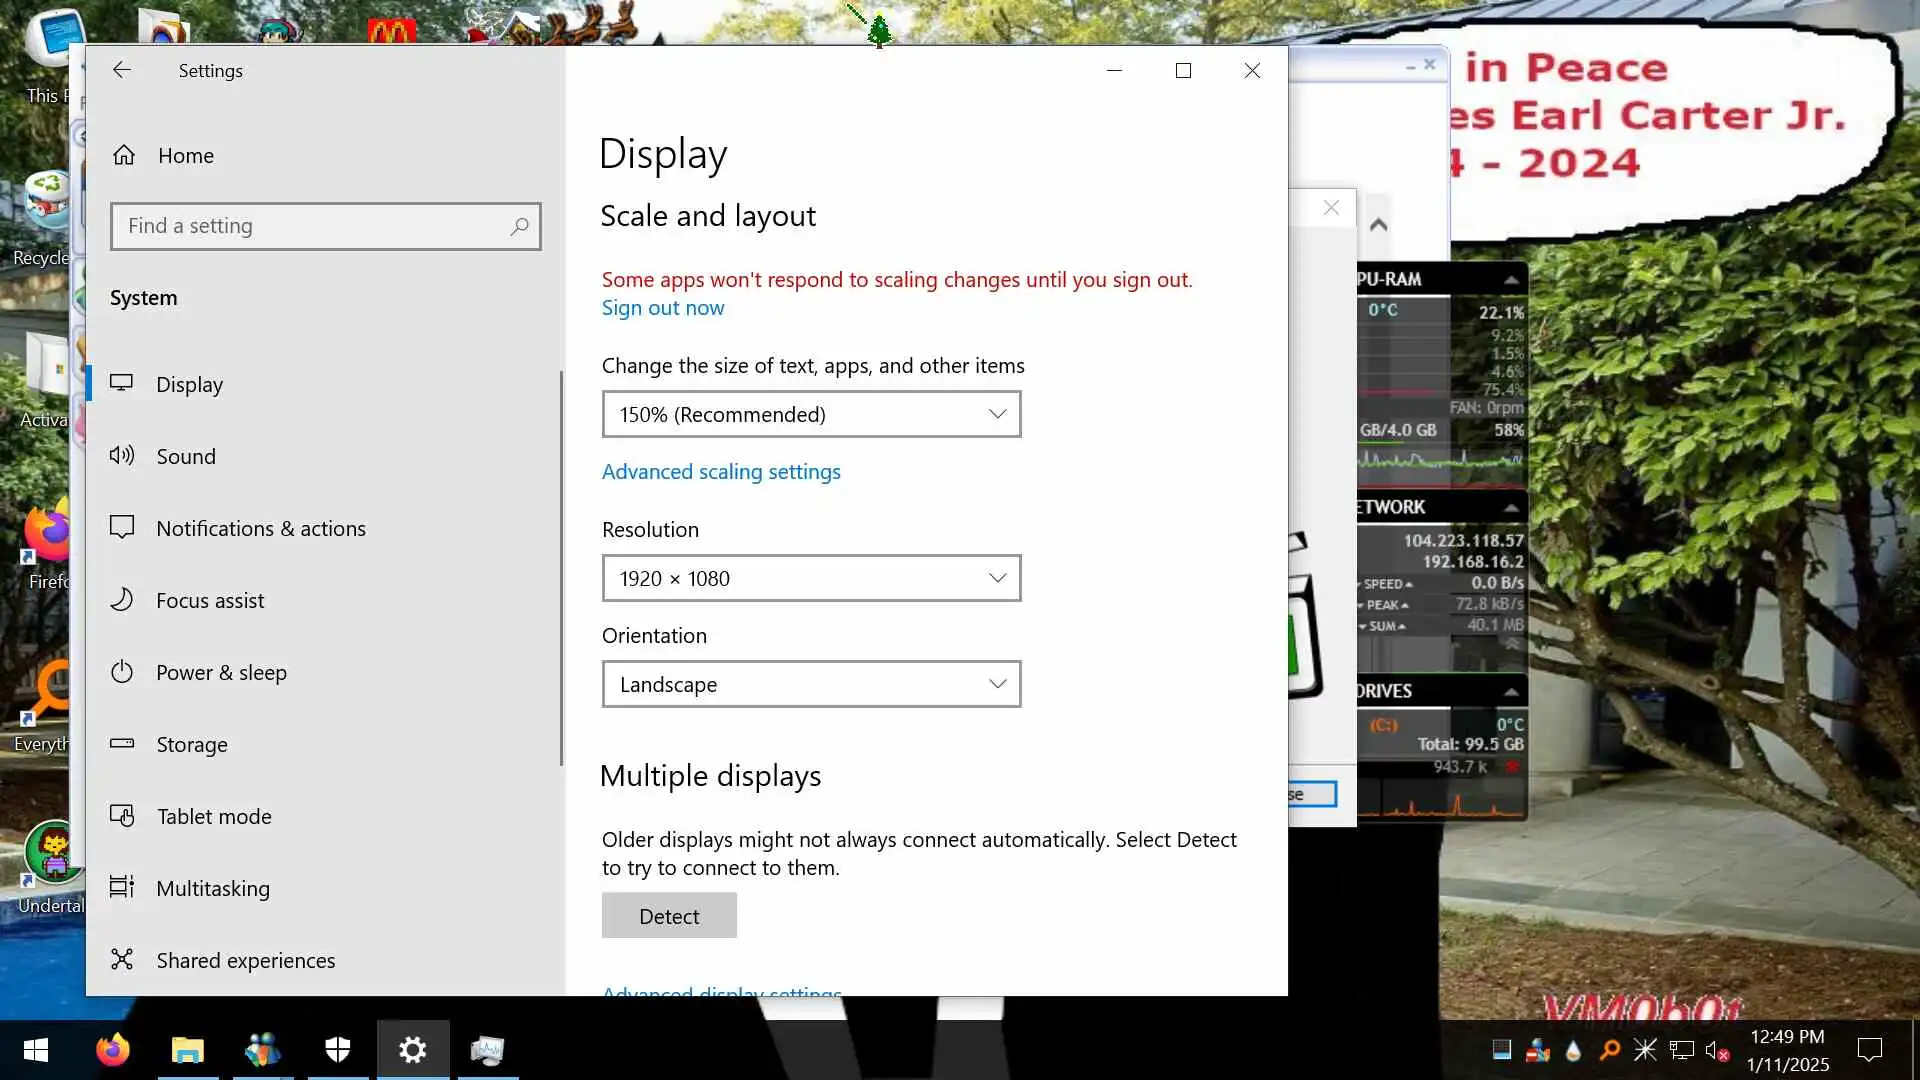Screen dimensions: 1920x1080
Task: Click the Storage drive icon
Action: [122, 744]
